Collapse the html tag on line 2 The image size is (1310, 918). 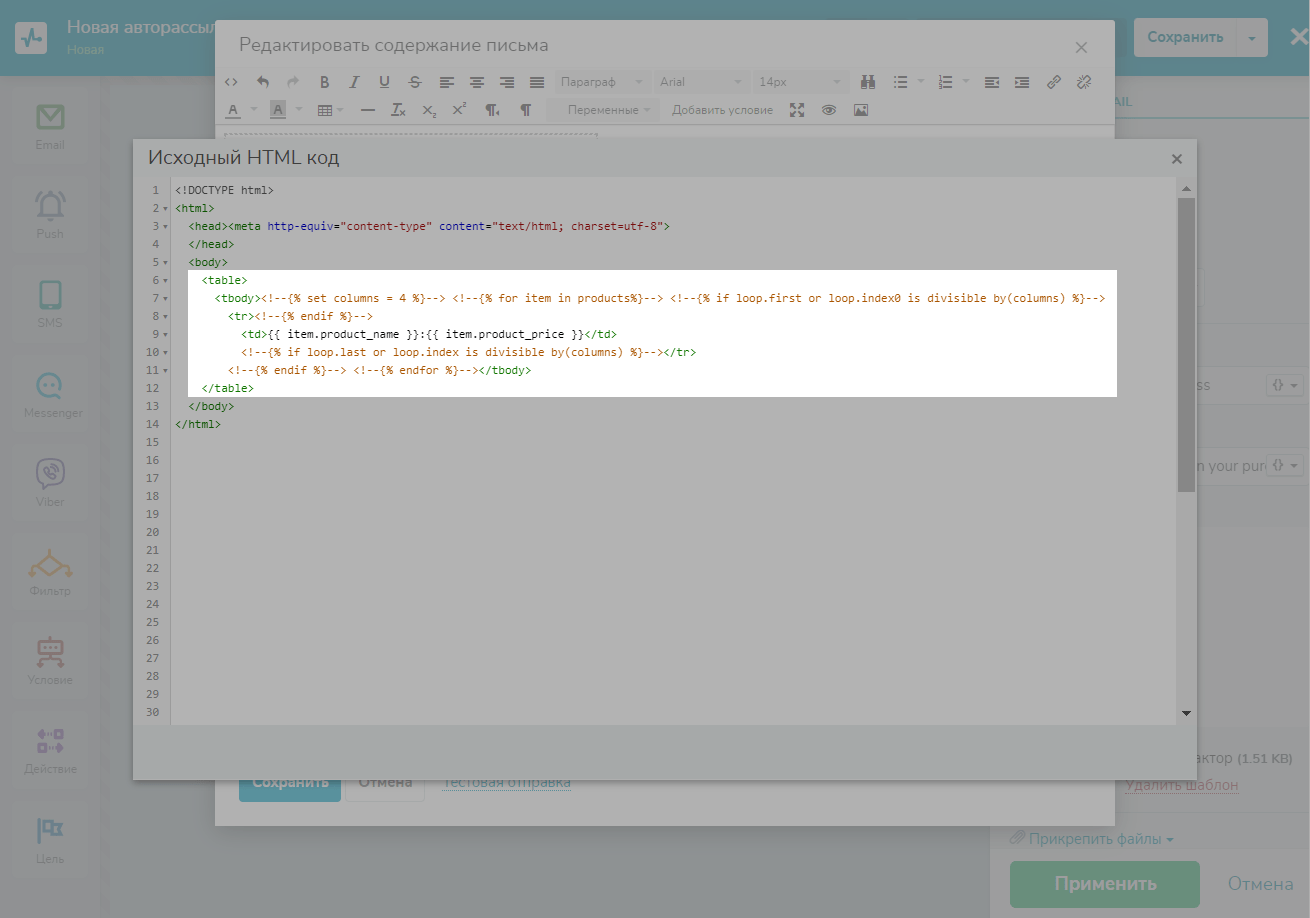coord(164,209)
